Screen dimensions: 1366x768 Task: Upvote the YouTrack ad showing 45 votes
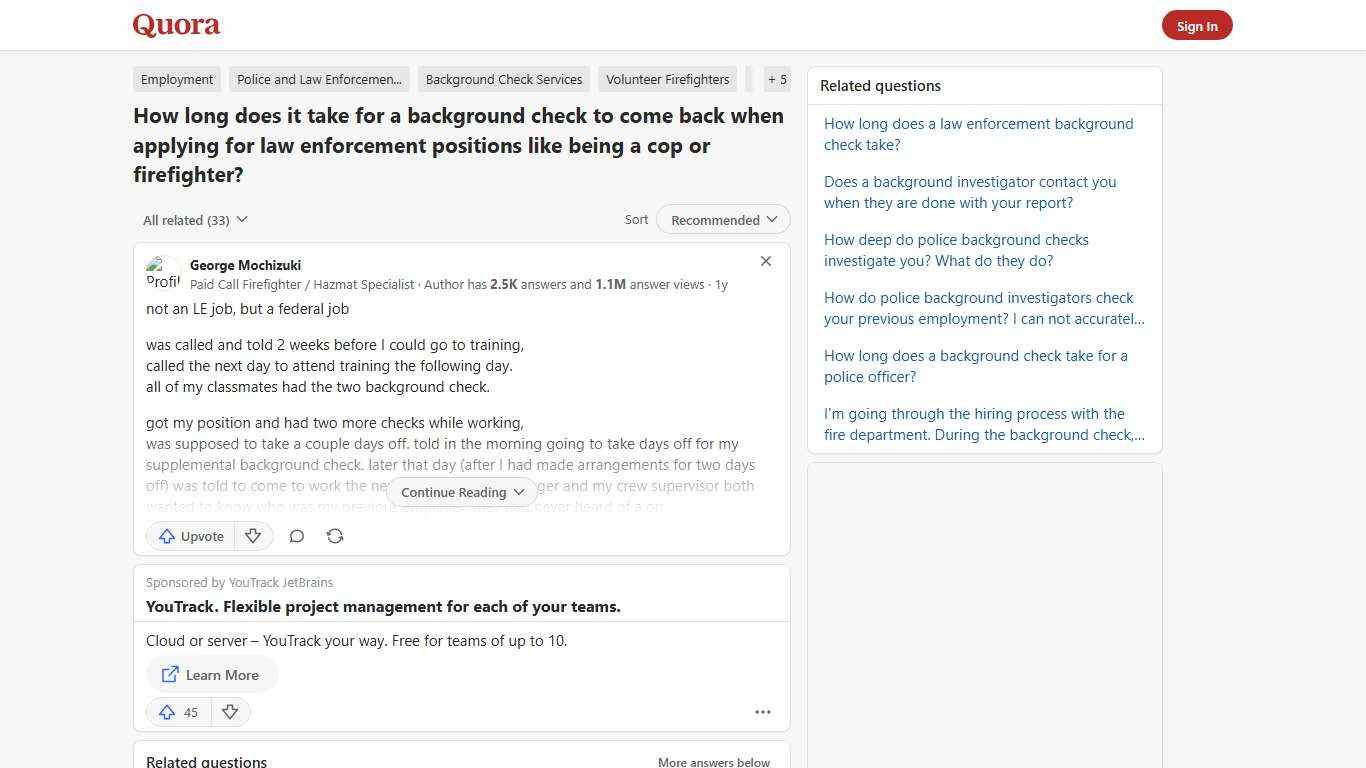pyautogui.click(x=177, y=711)
